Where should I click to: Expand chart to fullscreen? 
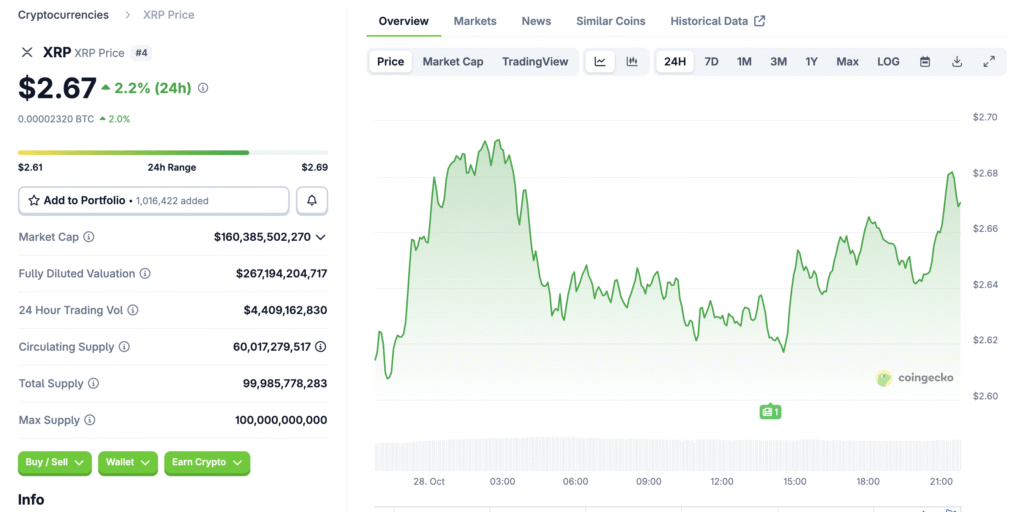[989, 62]
